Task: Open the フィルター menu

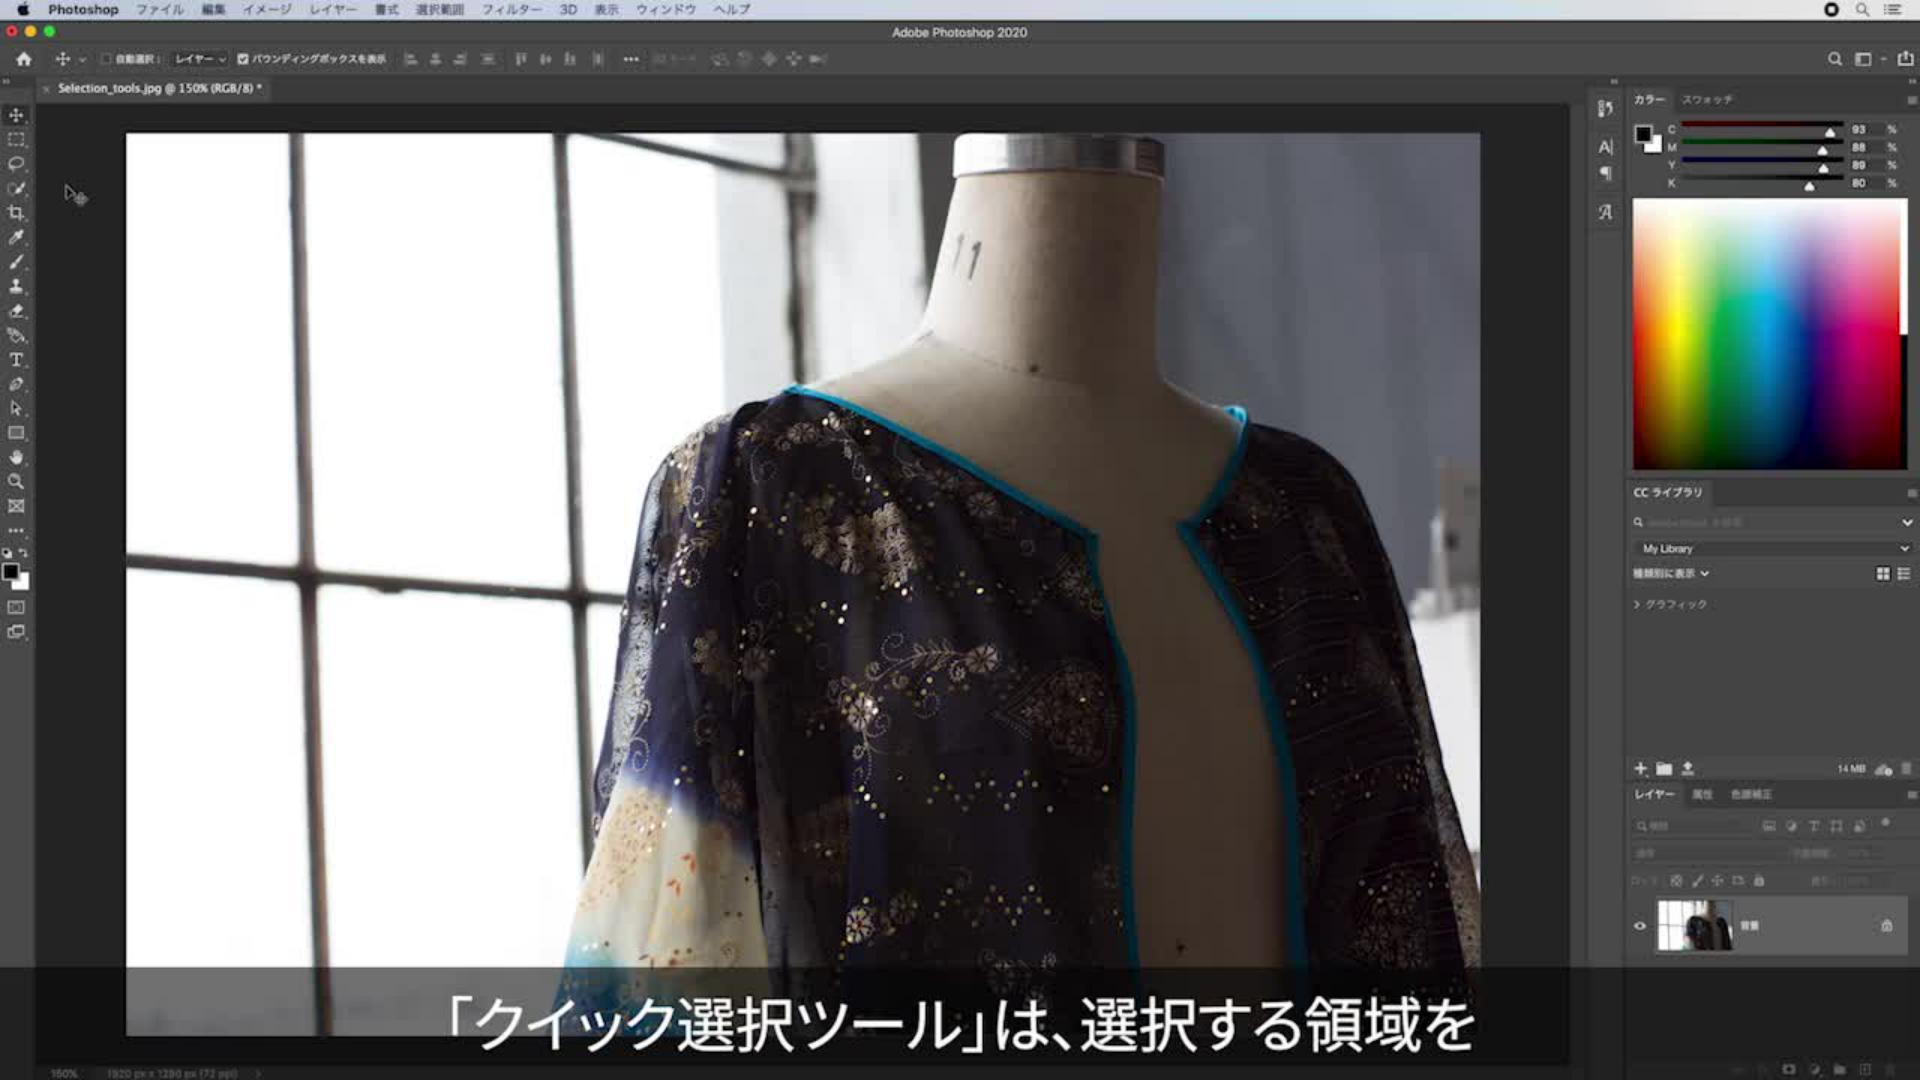Action: 513,10
